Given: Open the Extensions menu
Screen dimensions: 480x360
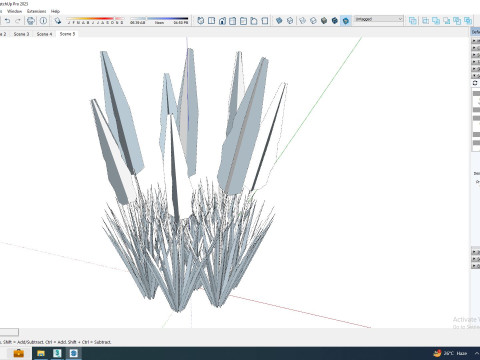Looking at the screenshot, I should pyautogui.click(x=37, y=11).
